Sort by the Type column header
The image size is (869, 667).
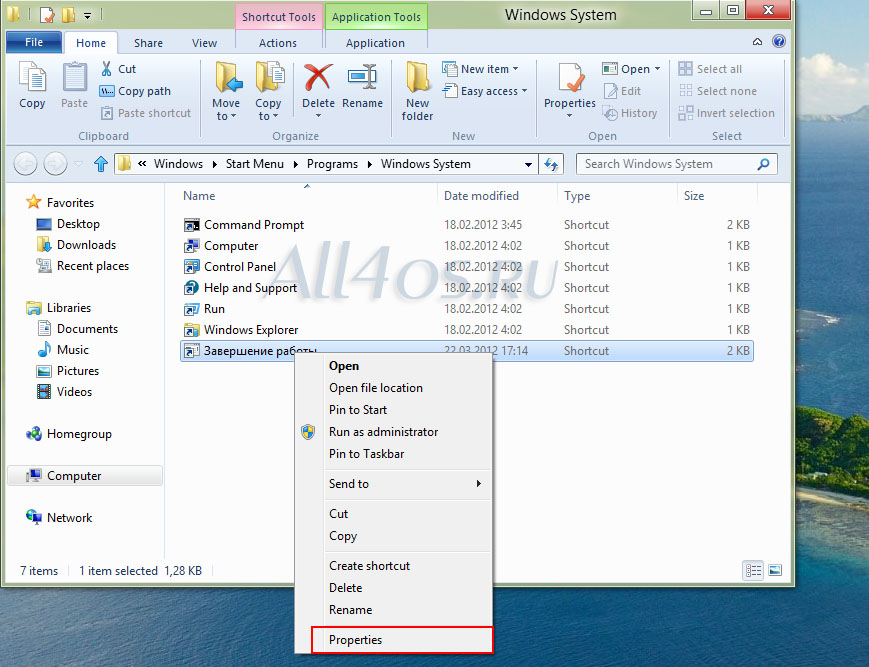[577, 196]
